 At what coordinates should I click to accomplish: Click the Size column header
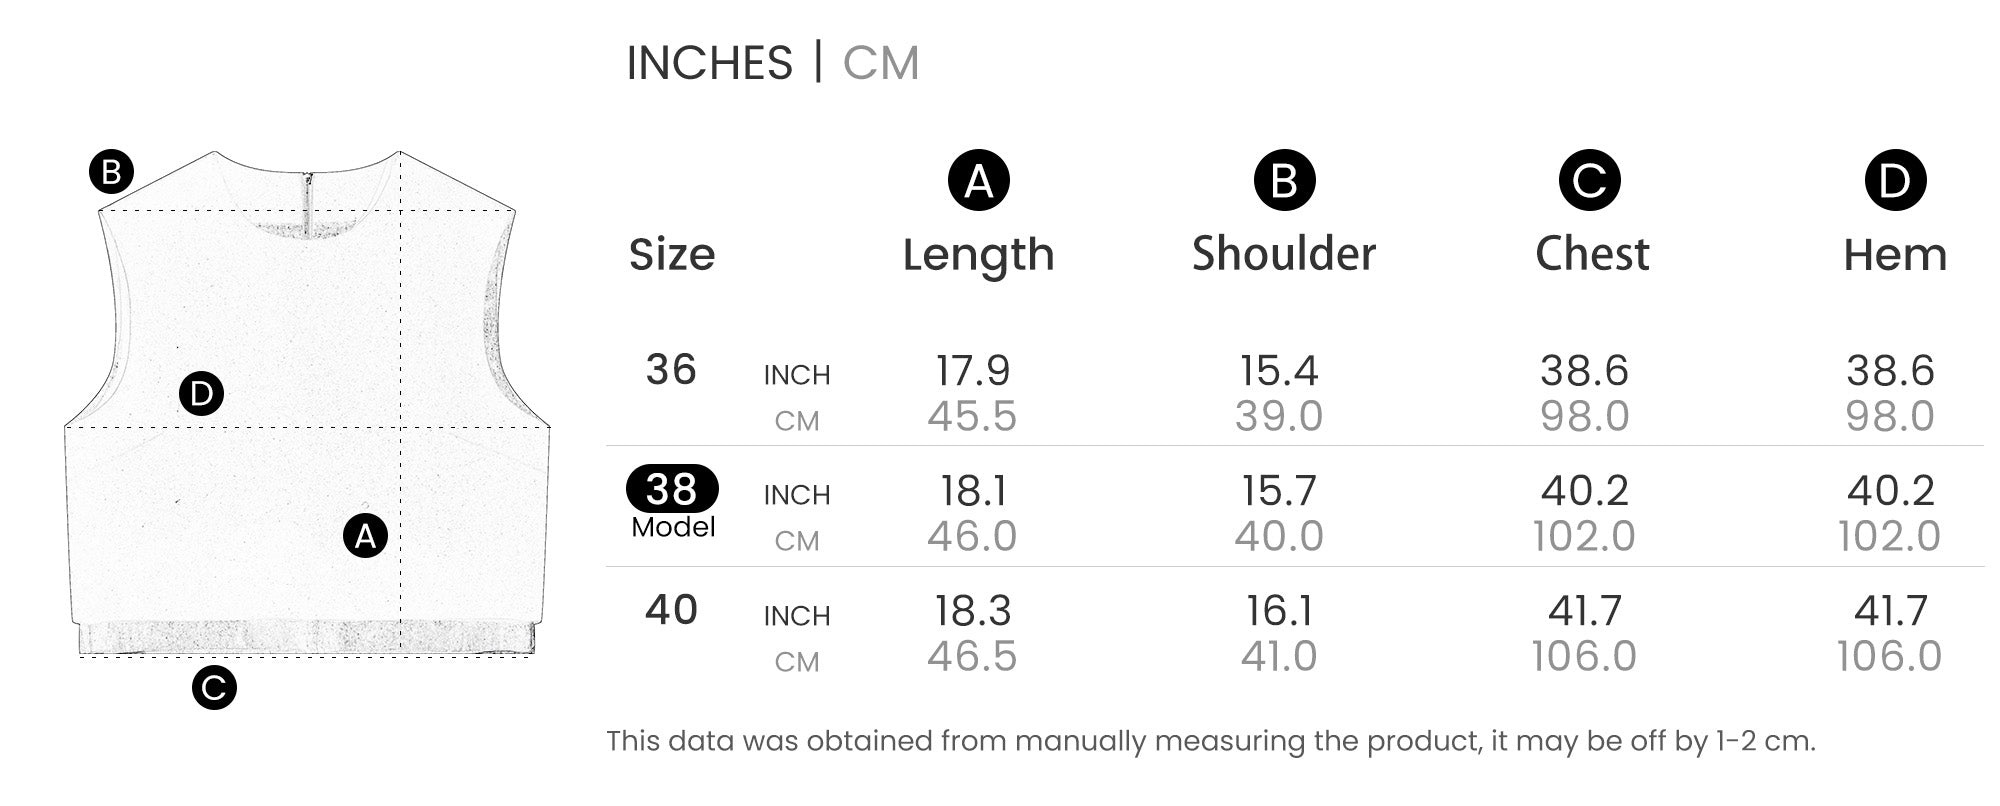click(x=672, y=255)
